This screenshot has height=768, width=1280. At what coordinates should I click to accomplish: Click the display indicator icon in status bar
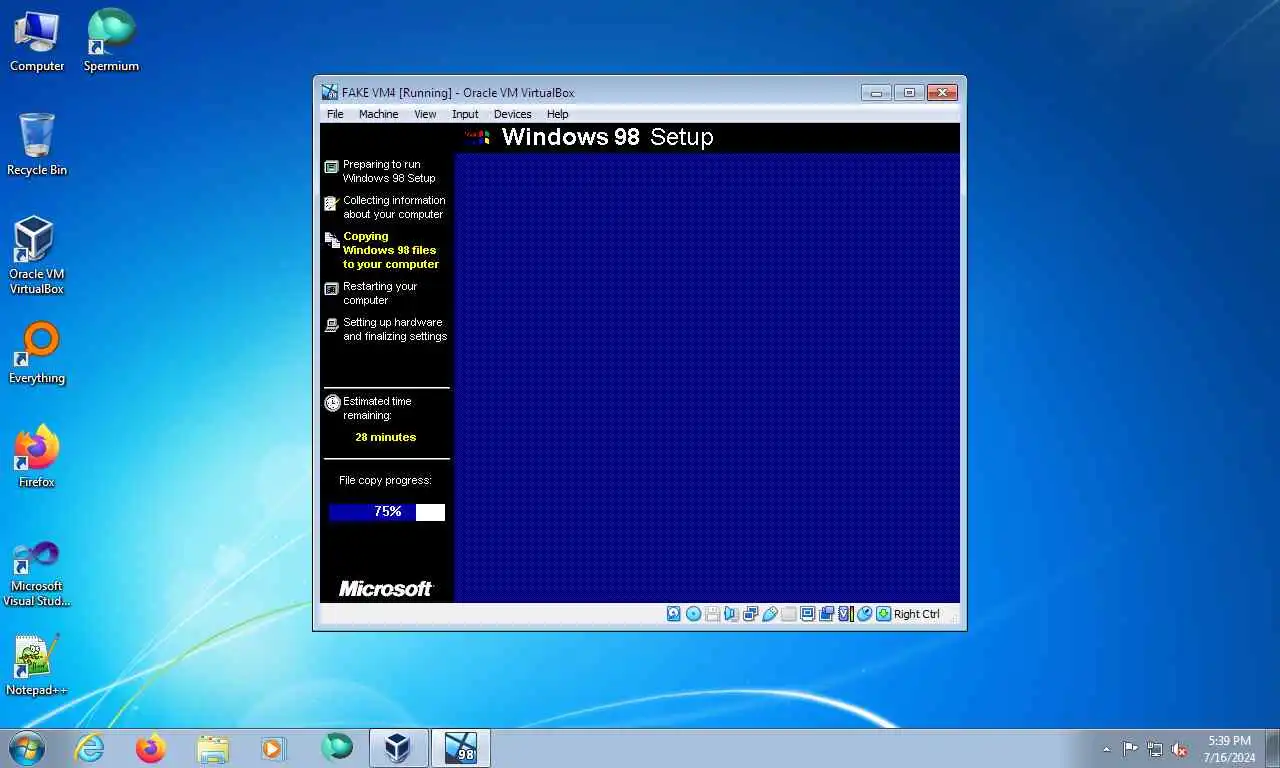click(x=808, y=614)
